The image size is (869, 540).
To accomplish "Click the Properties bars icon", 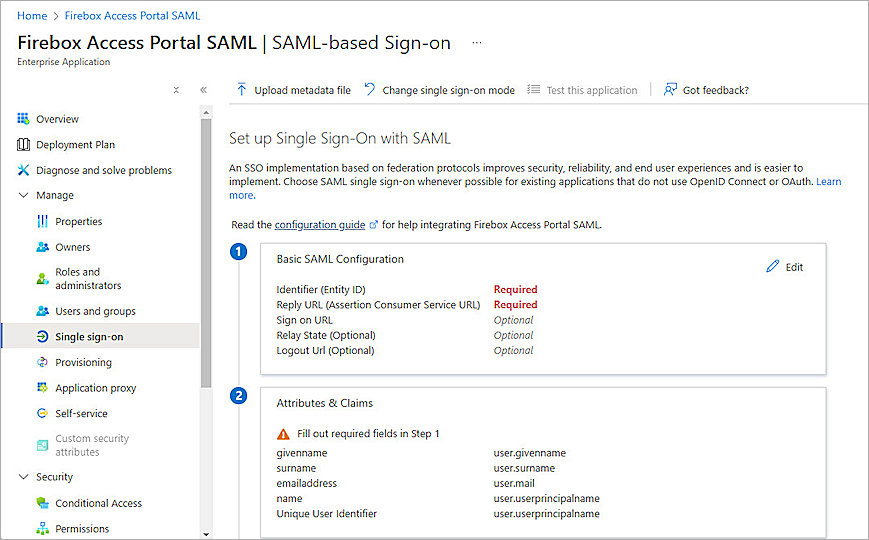I will tap(42, 221).
